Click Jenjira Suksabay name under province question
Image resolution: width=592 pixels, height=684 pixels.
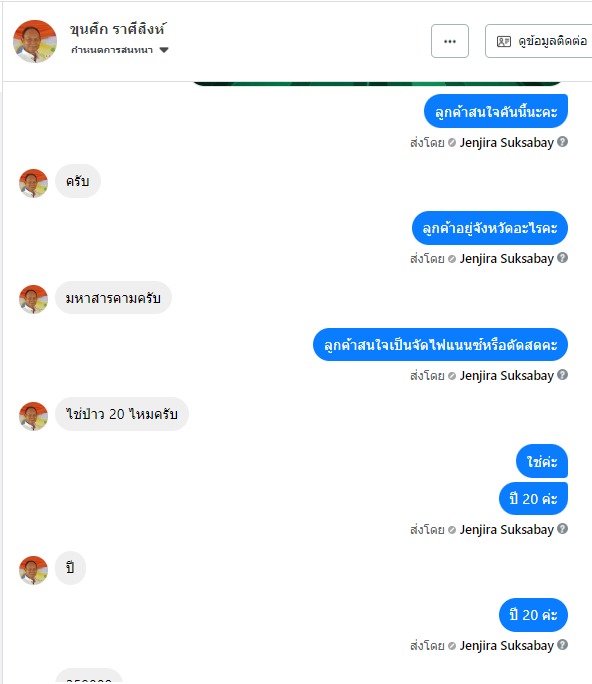tap(506, 259)
